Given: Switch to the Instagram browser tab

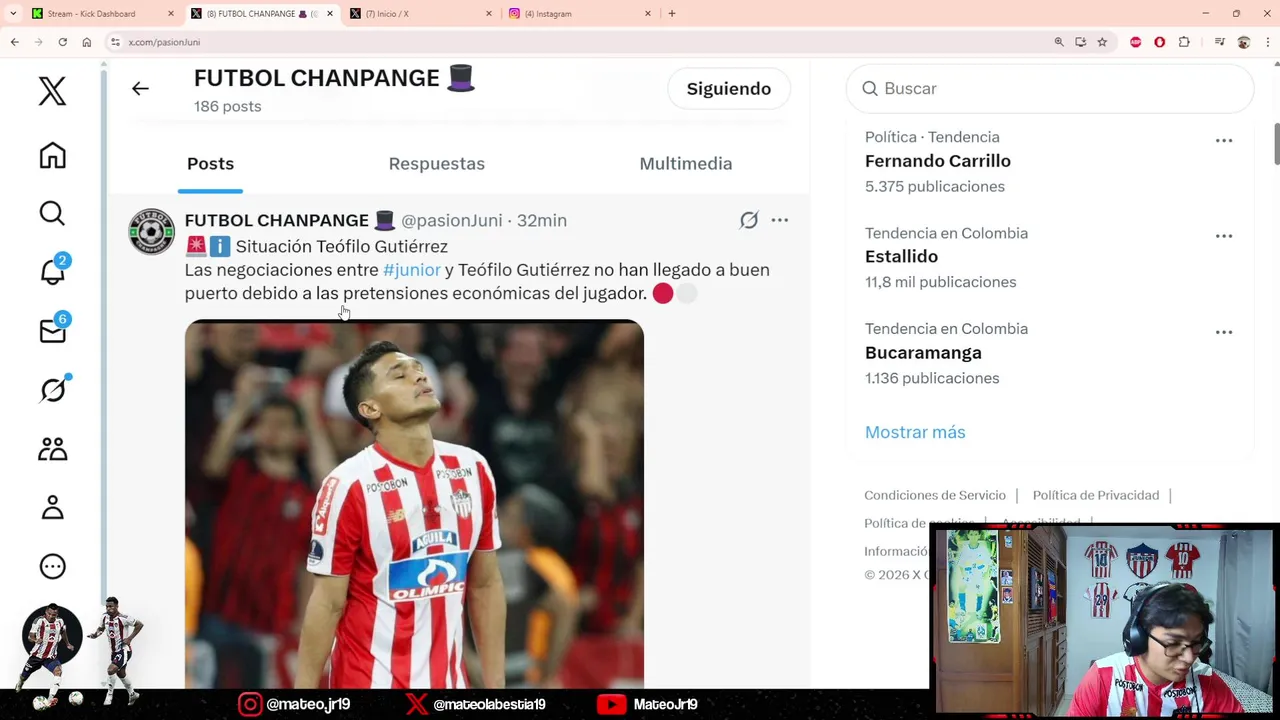Looking at the screenshot, I should pos(578,14).
